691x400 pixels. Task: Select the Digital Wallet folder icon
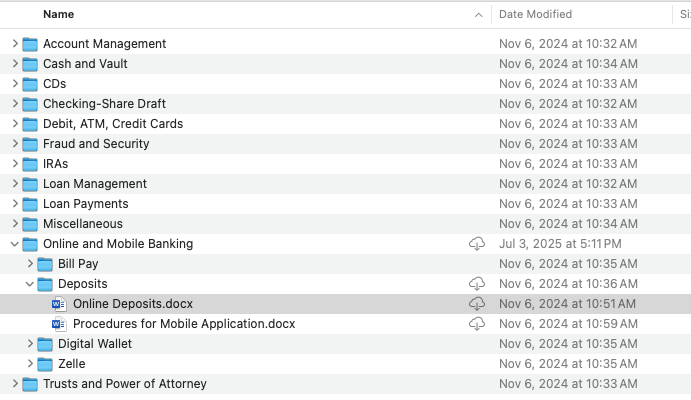pyautogui.click(x=45, y=344)
